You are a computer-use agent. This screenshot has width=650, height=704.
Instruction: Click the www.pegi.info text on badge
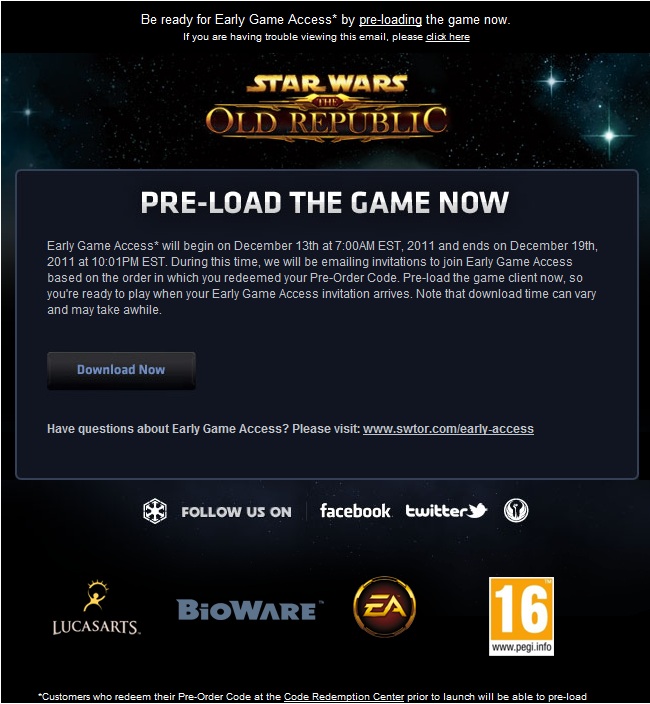(x=521, y=647)
